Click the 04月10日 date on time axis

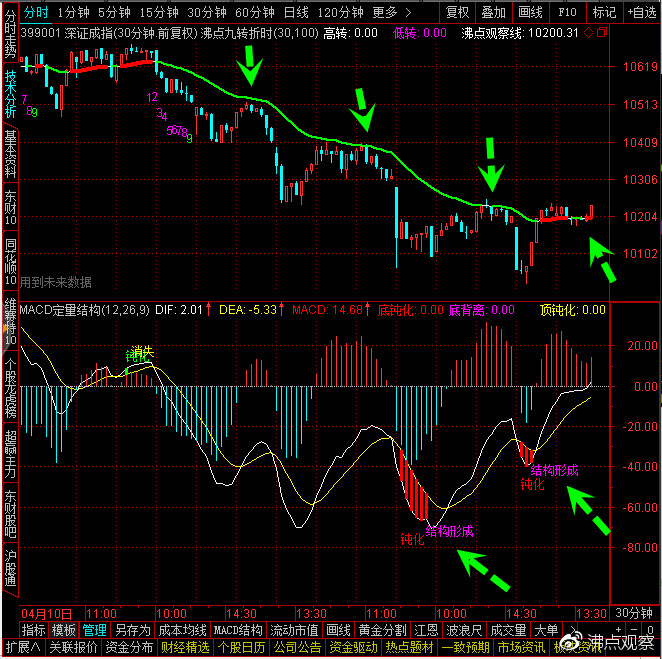pyautogui.click(x=46, y=614)
